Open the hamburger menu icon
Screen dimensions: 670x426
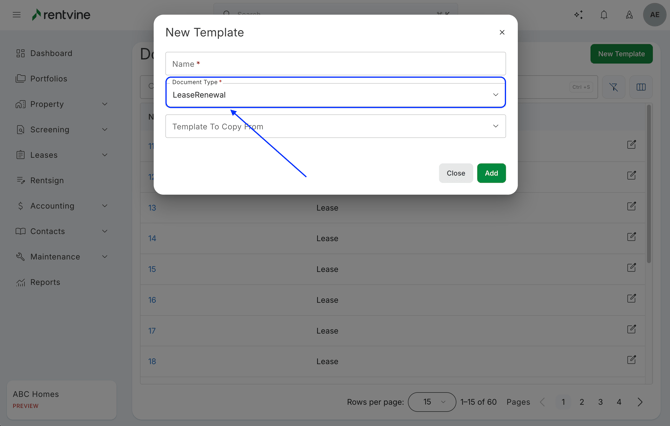click(16, 15)
